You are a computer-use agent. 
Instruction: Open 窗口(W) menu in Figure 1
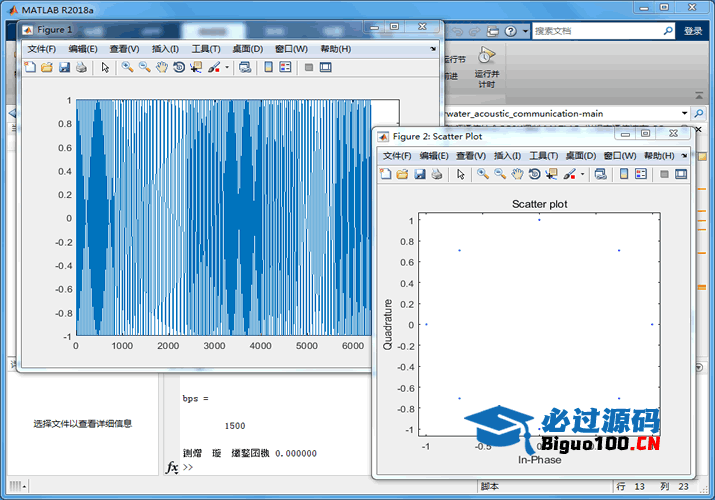[291, 49]
